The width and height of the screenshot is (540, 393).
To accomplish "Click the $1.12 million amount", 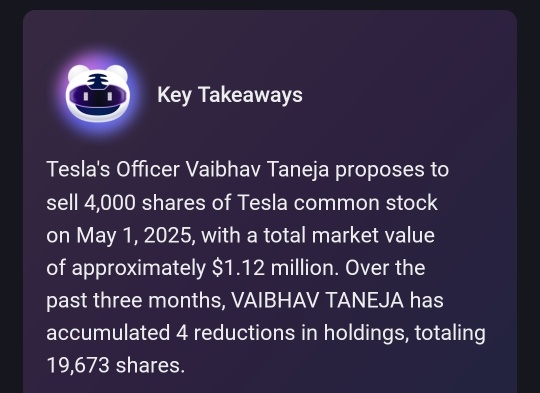I will pos(273,268).
